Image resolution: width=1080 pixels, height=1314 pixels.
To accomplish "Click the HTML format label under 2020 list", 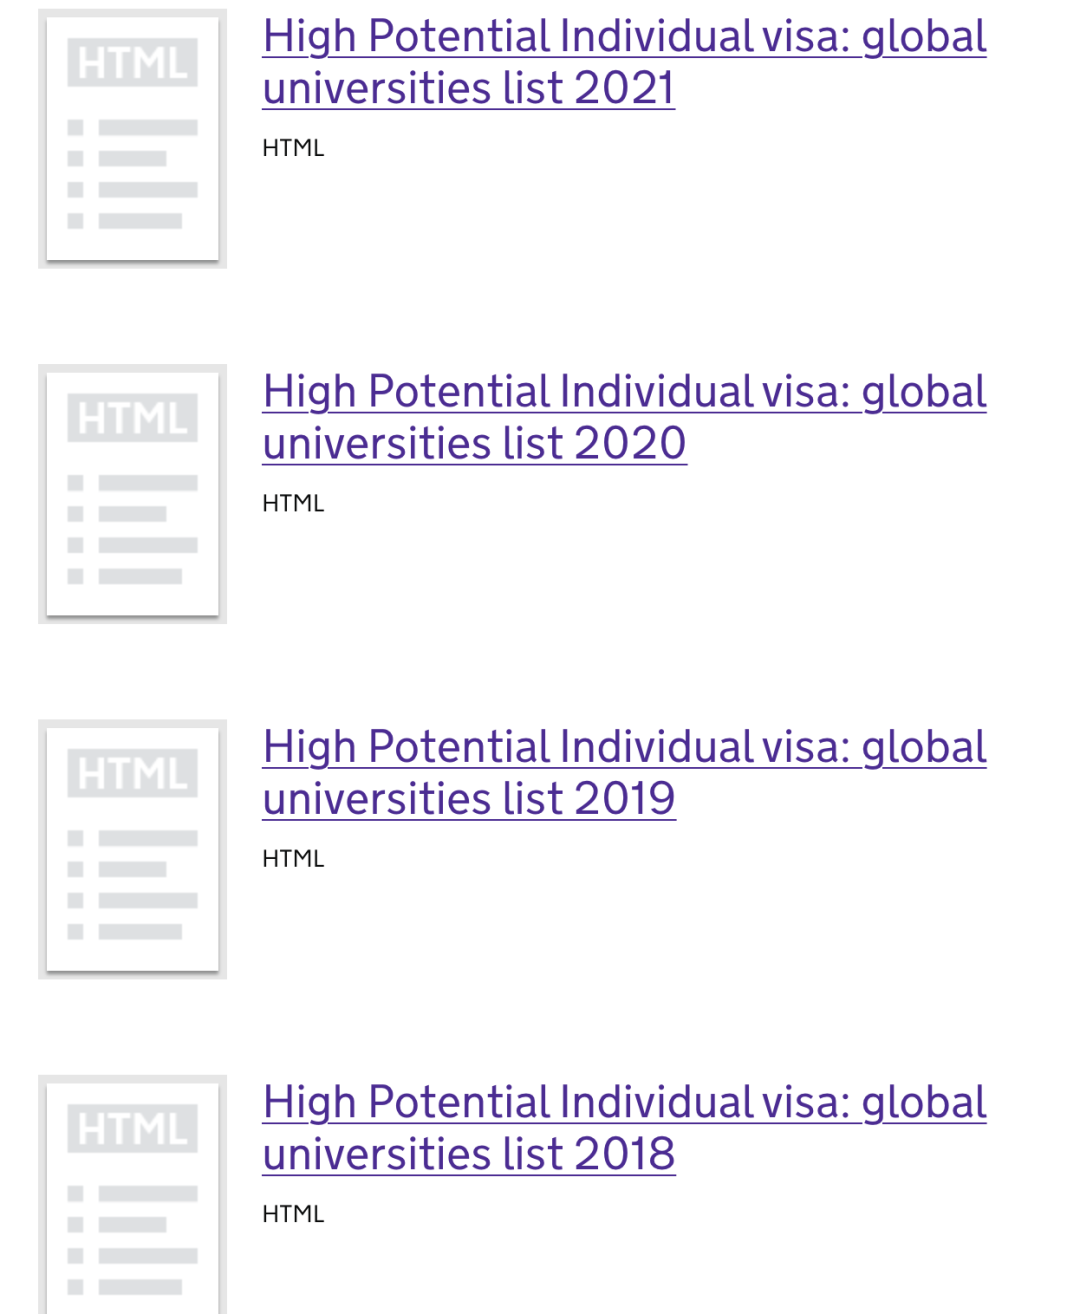I will [x=293, y=503].
